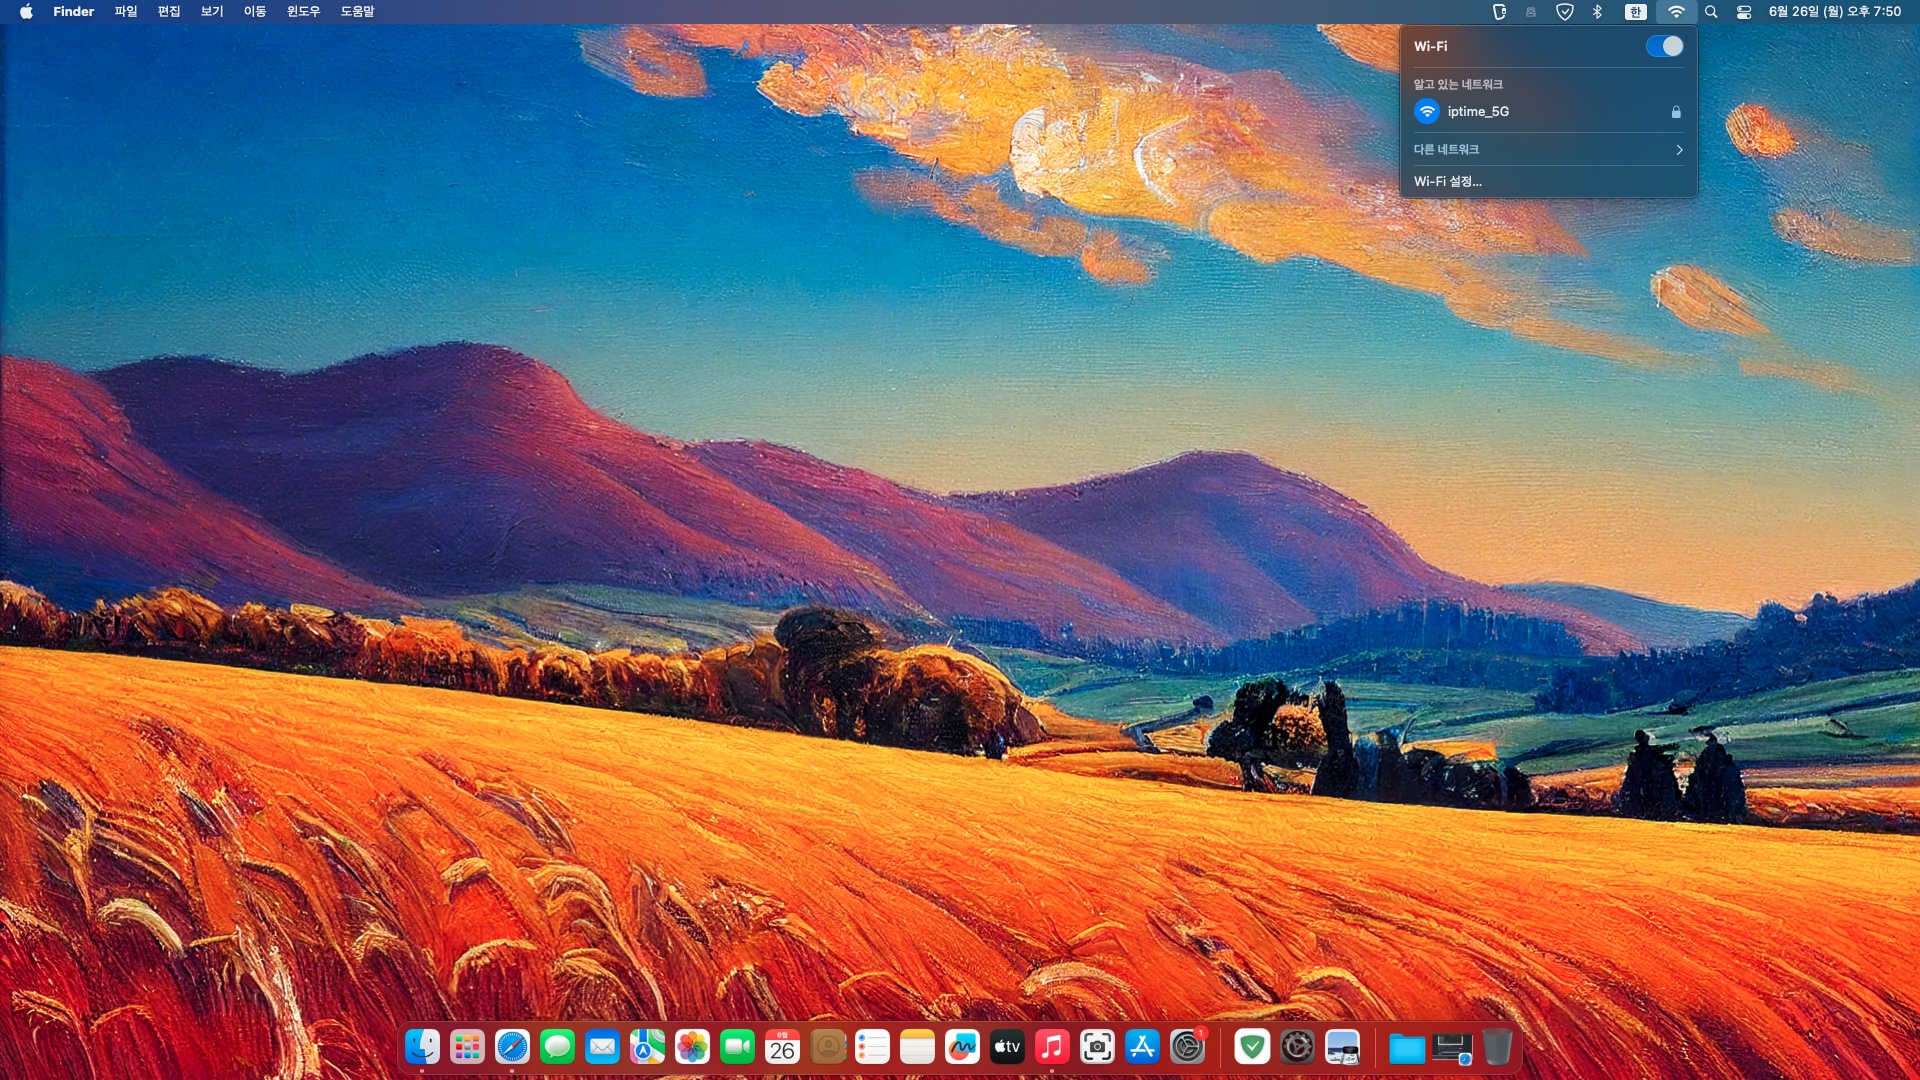Viewport: 1920px width, 1080px height.
Task: Open Calendar showing 26 in Dock
Action: click(x=782, y=1047)
